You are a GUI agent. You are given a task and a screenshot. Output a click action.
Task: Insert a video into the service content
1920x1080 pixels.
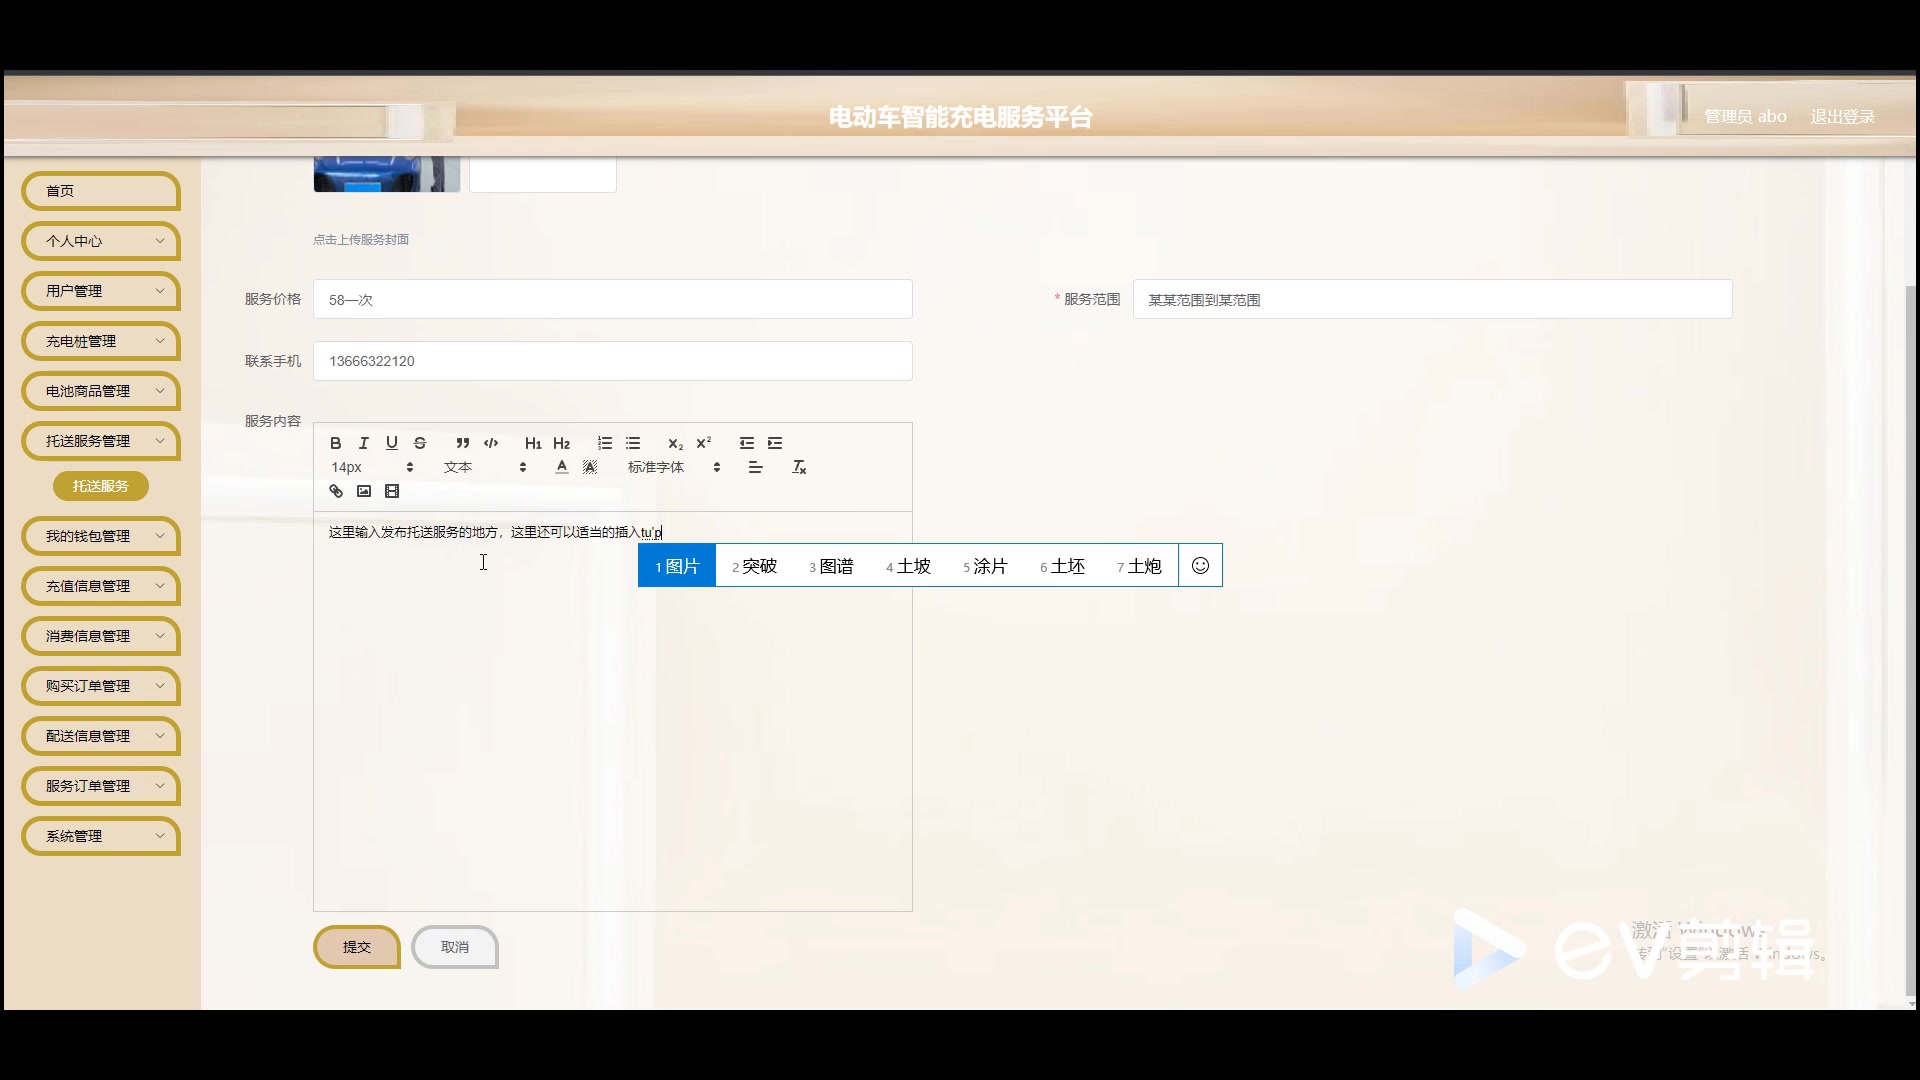coord(391,491)
